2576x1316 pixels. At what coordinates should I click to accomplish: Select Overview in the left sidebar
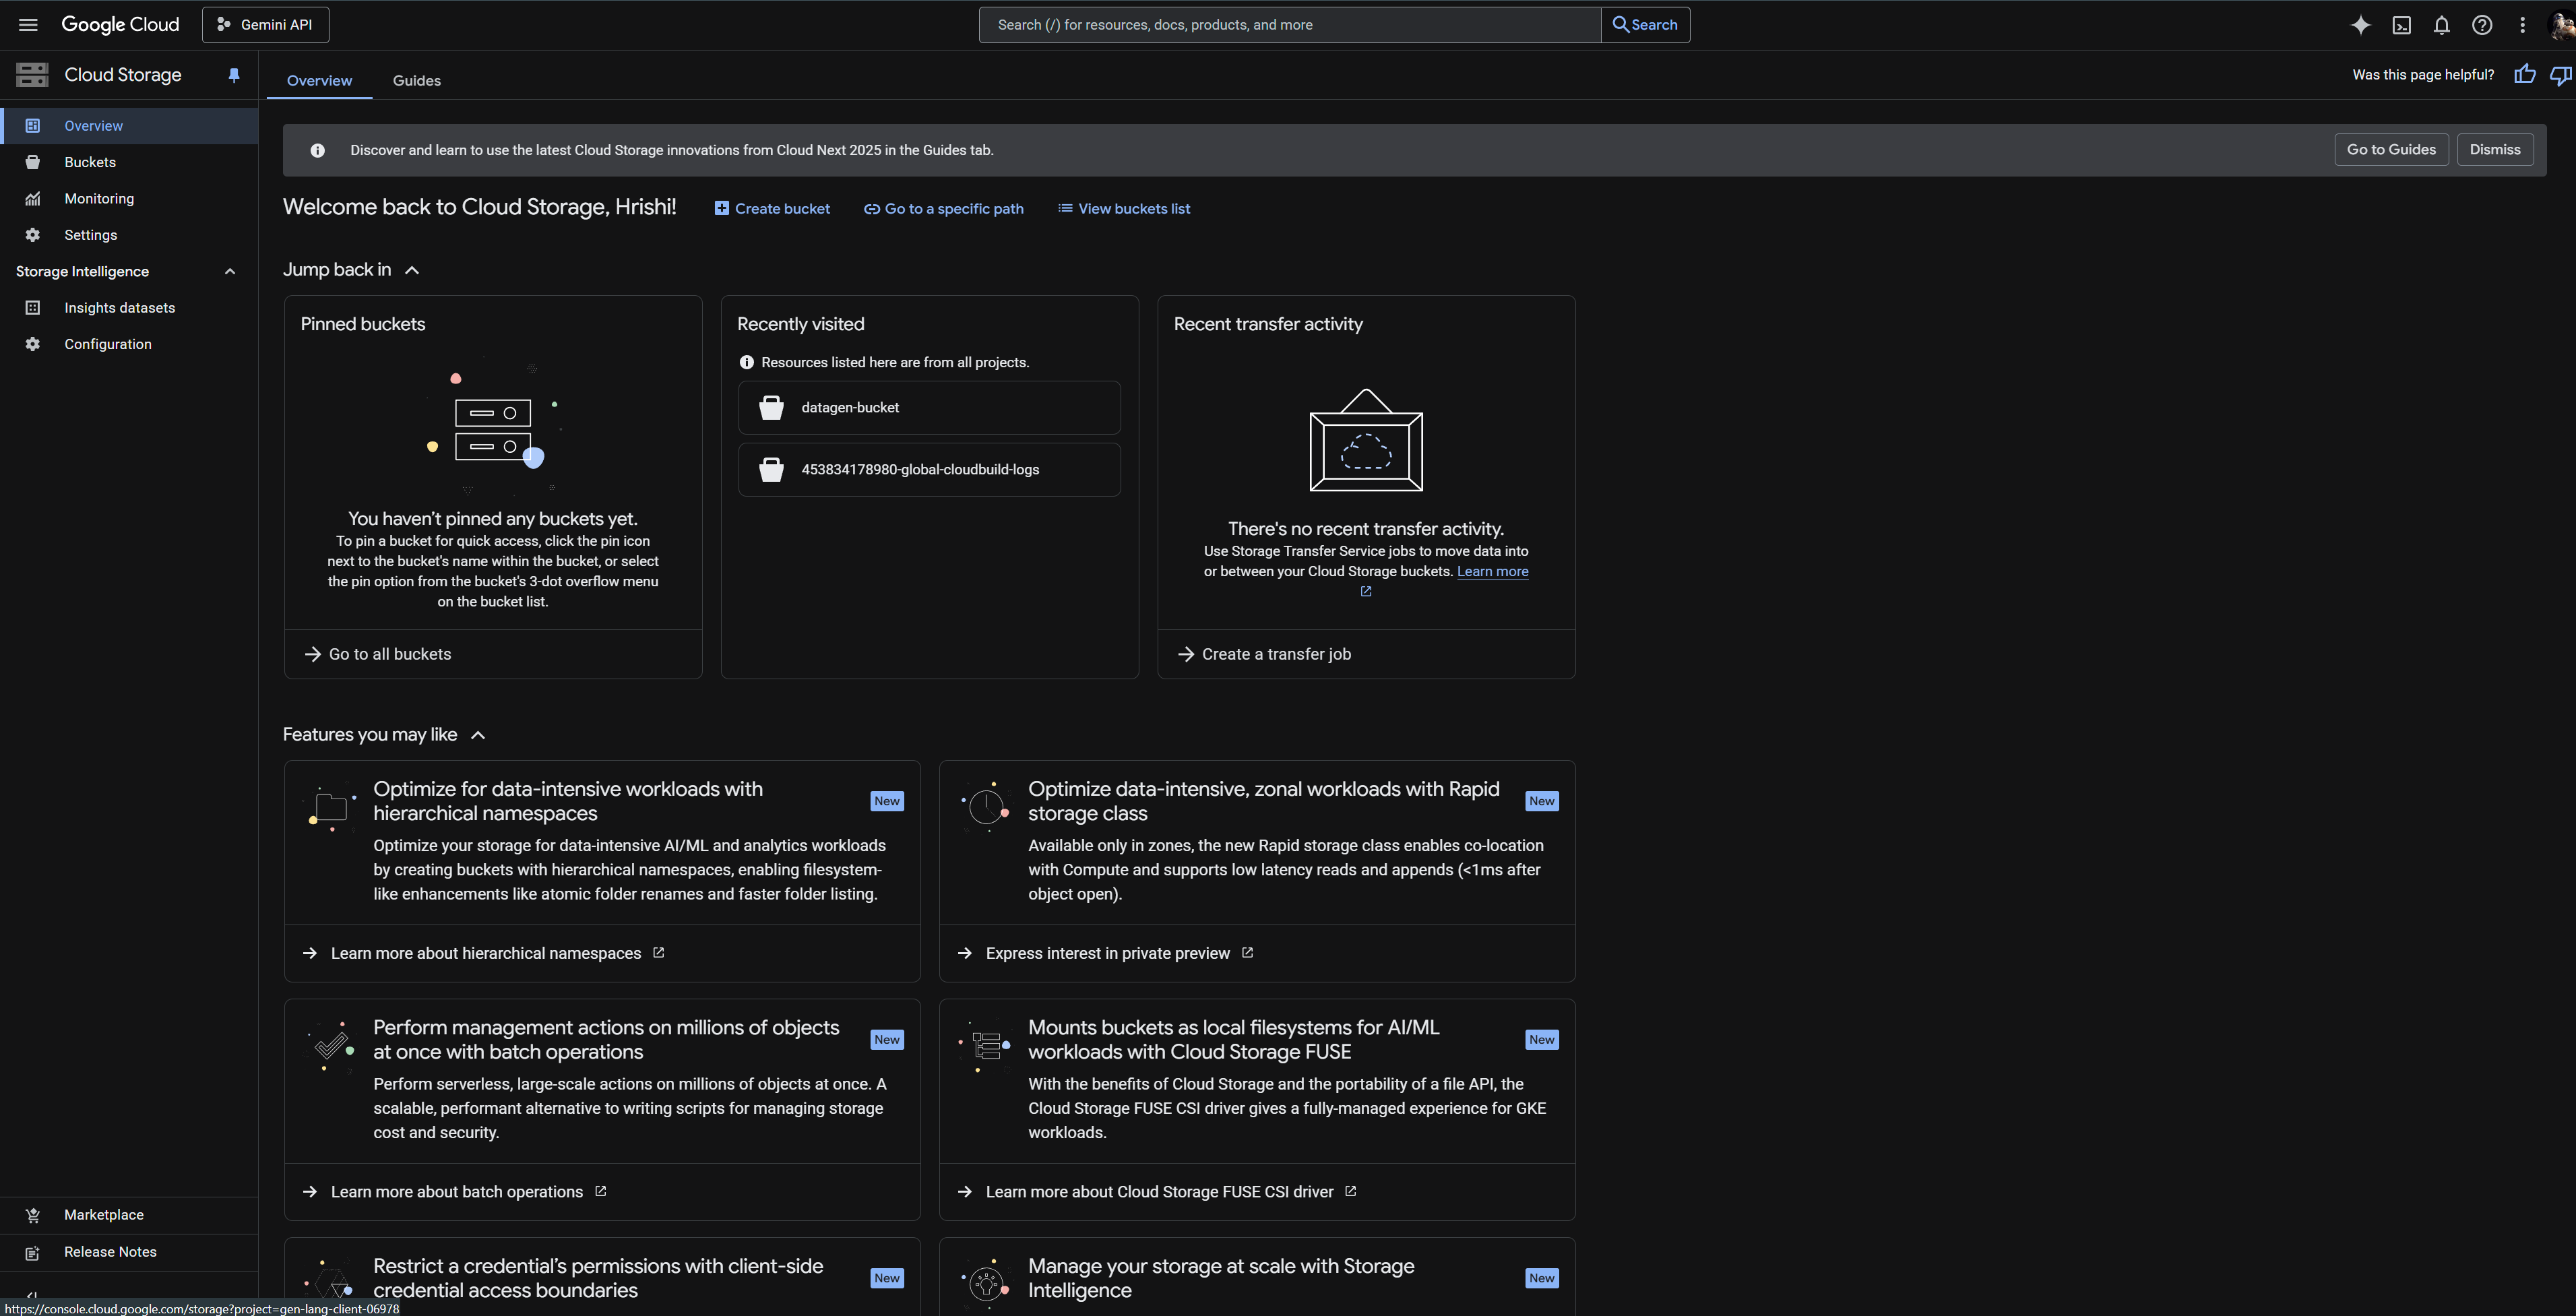(x=129, y=126)
